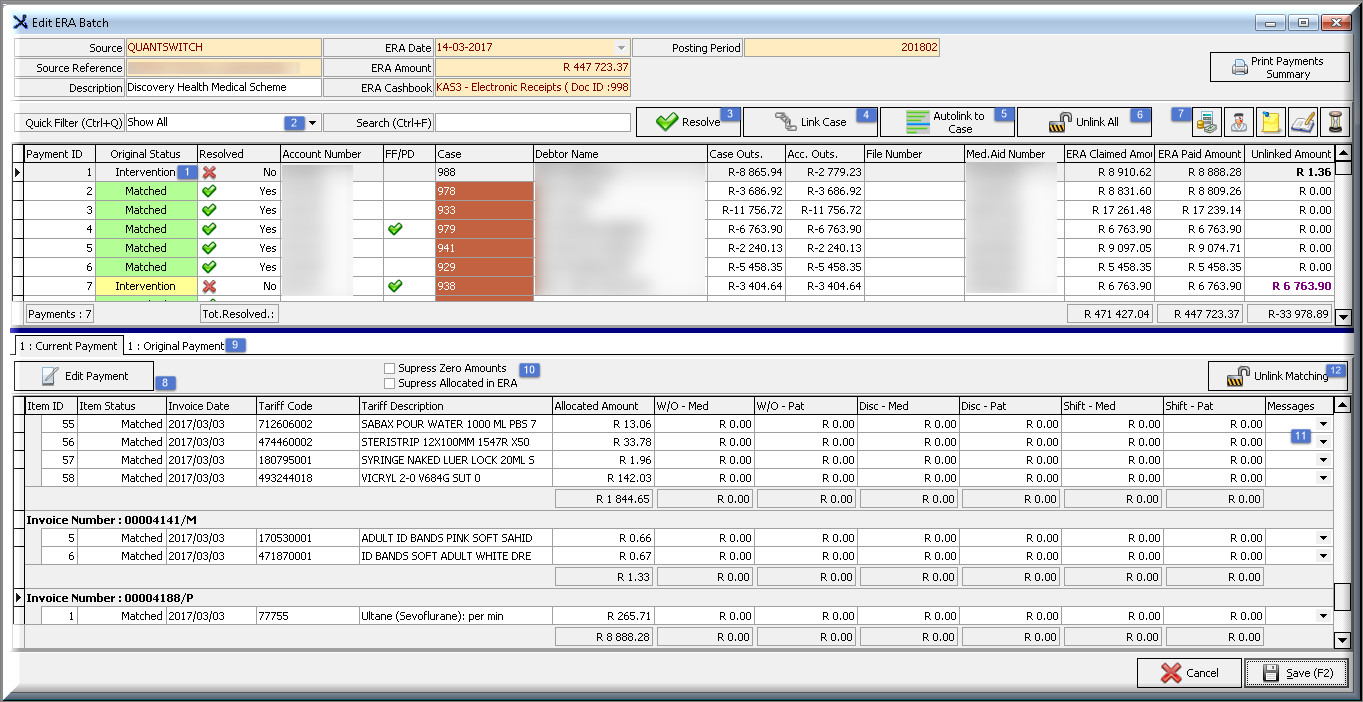This screenshot has width=1363, height=702.
Task: Cancel the ERA batch edit
Action: coord(1189,673)
